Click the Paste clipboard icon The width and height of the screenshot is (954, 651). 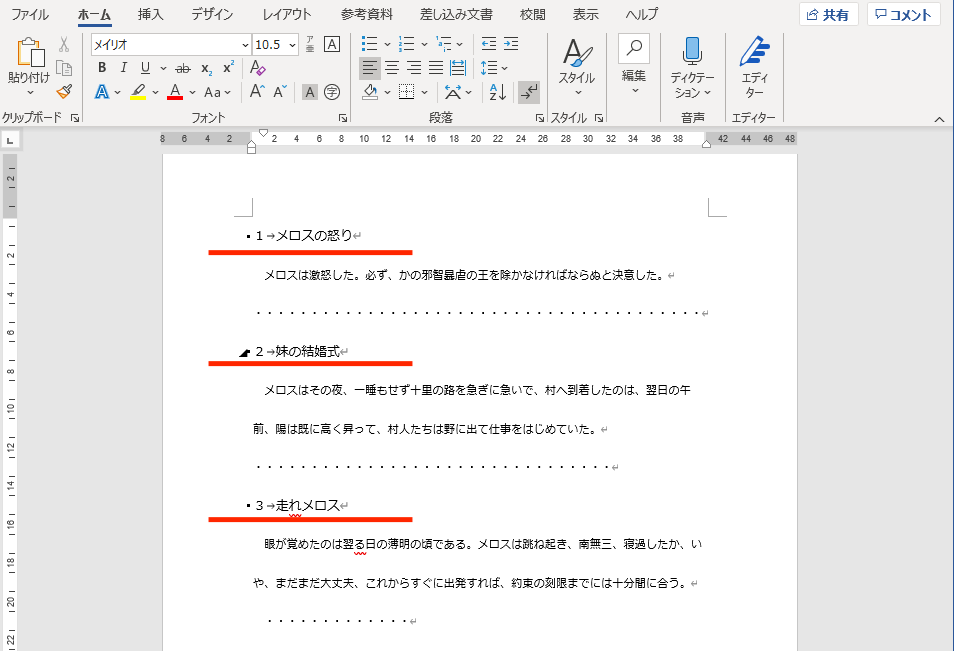(29, 52)
